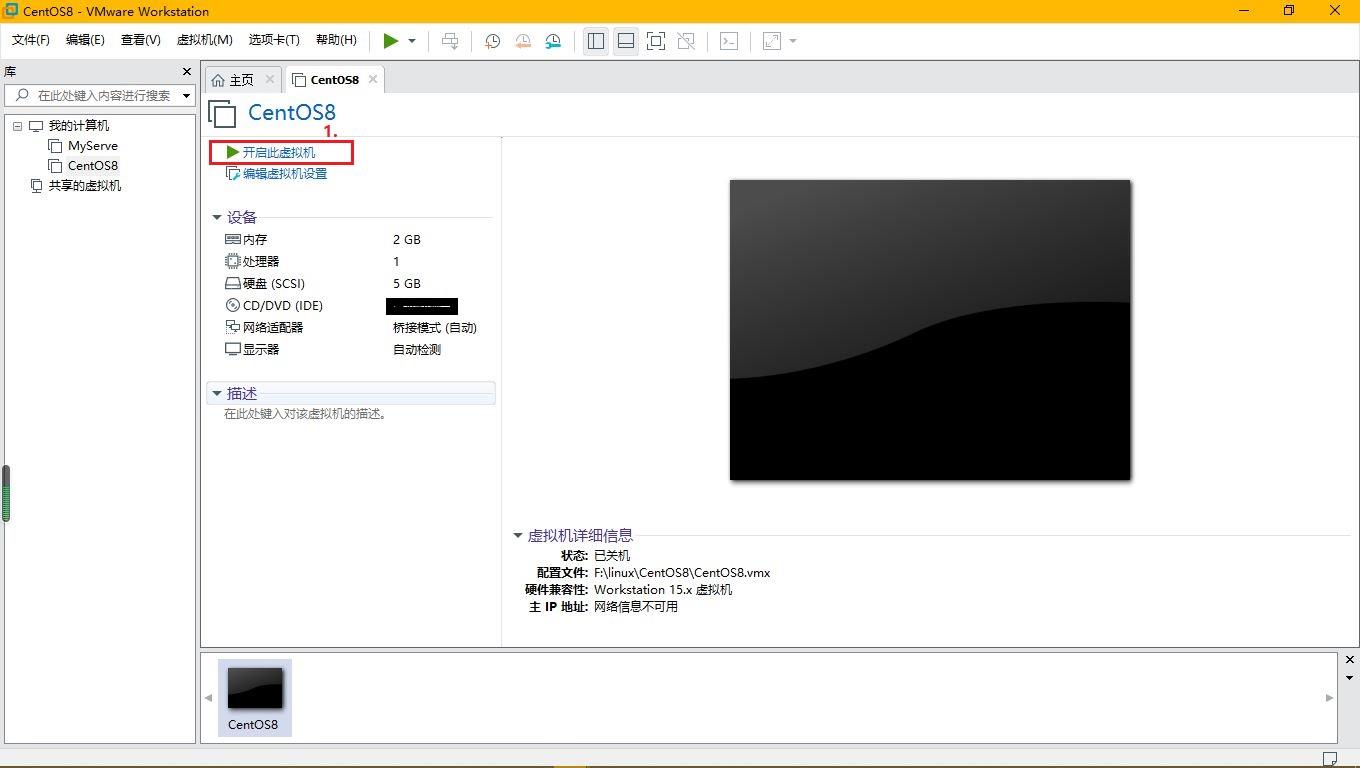Click the 网络信息不可用 IP address value
This screenshot has height=768, width=1360.
(x=636, y=607)
